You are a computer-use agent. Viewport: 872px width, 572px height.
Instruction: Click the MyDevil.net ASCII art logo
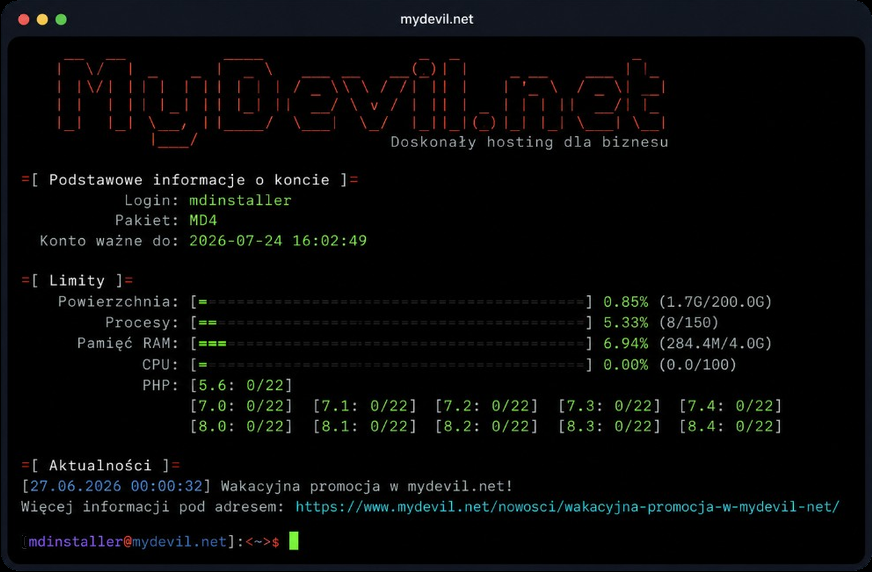[x=361, y=101]
